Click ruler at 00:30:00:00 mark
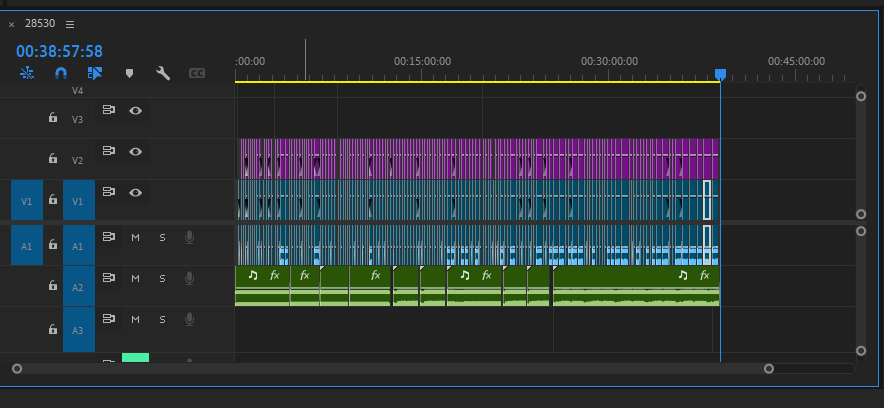Image resolution: width=884 pixels, height=408 pixels. pyautogui.click(x=609, y=61)
